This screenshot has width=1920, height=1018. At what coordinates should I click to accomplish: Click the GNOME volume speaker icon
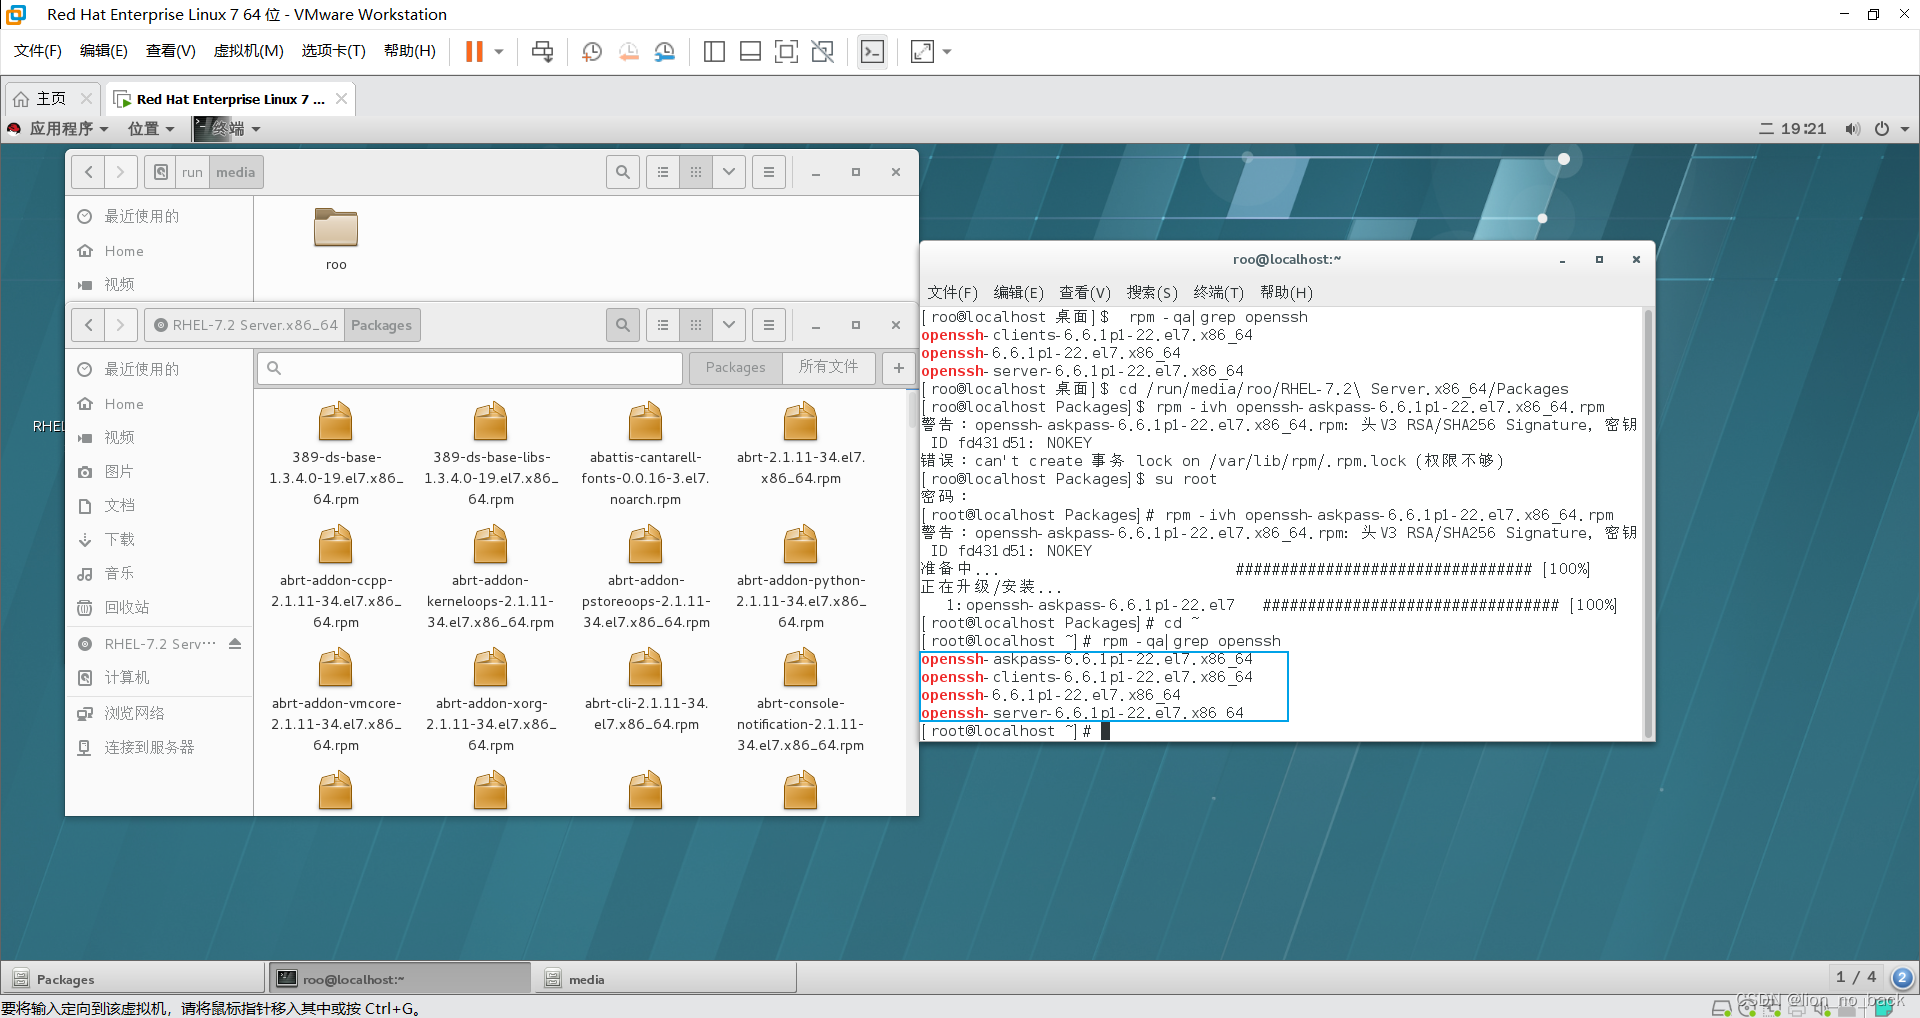coord(1853,128)
